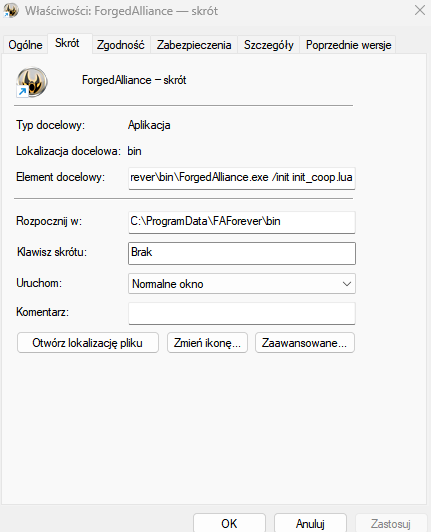The height and width of the screenshot is (532, 431).
Task: Click the 'bin' target location value
Action: pyautogui.click(x=134, y=151)
